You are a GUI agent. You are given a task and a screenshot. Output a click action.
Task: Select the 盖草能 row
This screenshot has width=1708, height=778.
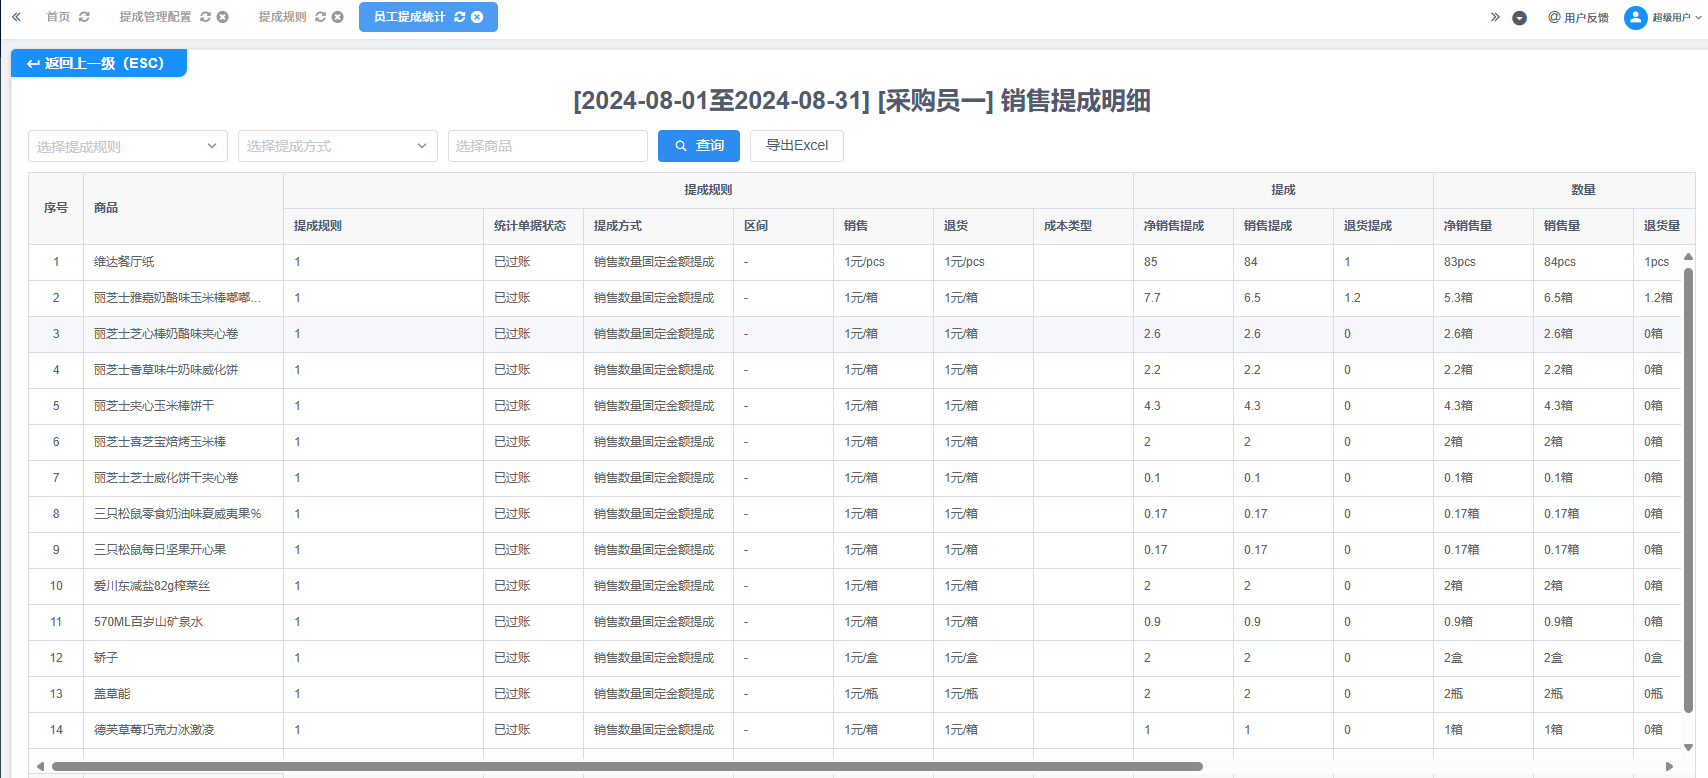pos(855,694)
